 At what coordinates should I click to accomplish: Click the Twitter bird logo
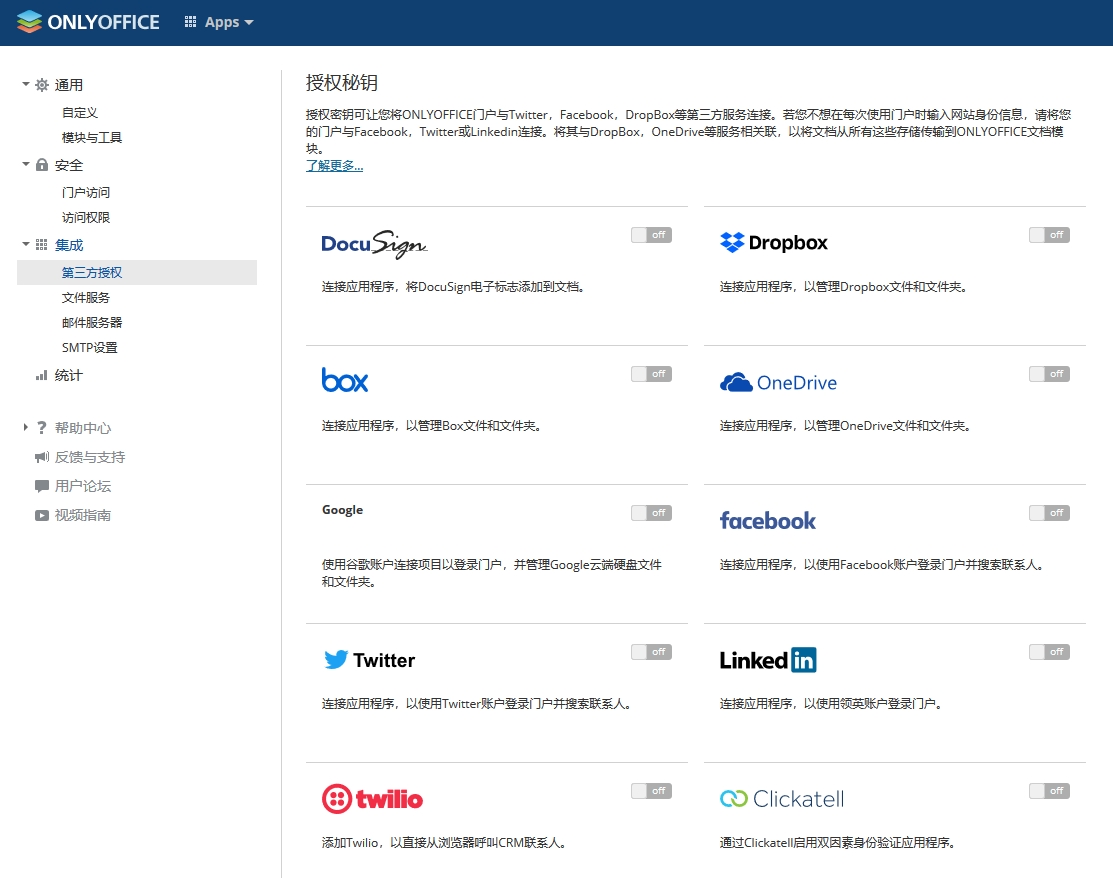tap(336, 660)
